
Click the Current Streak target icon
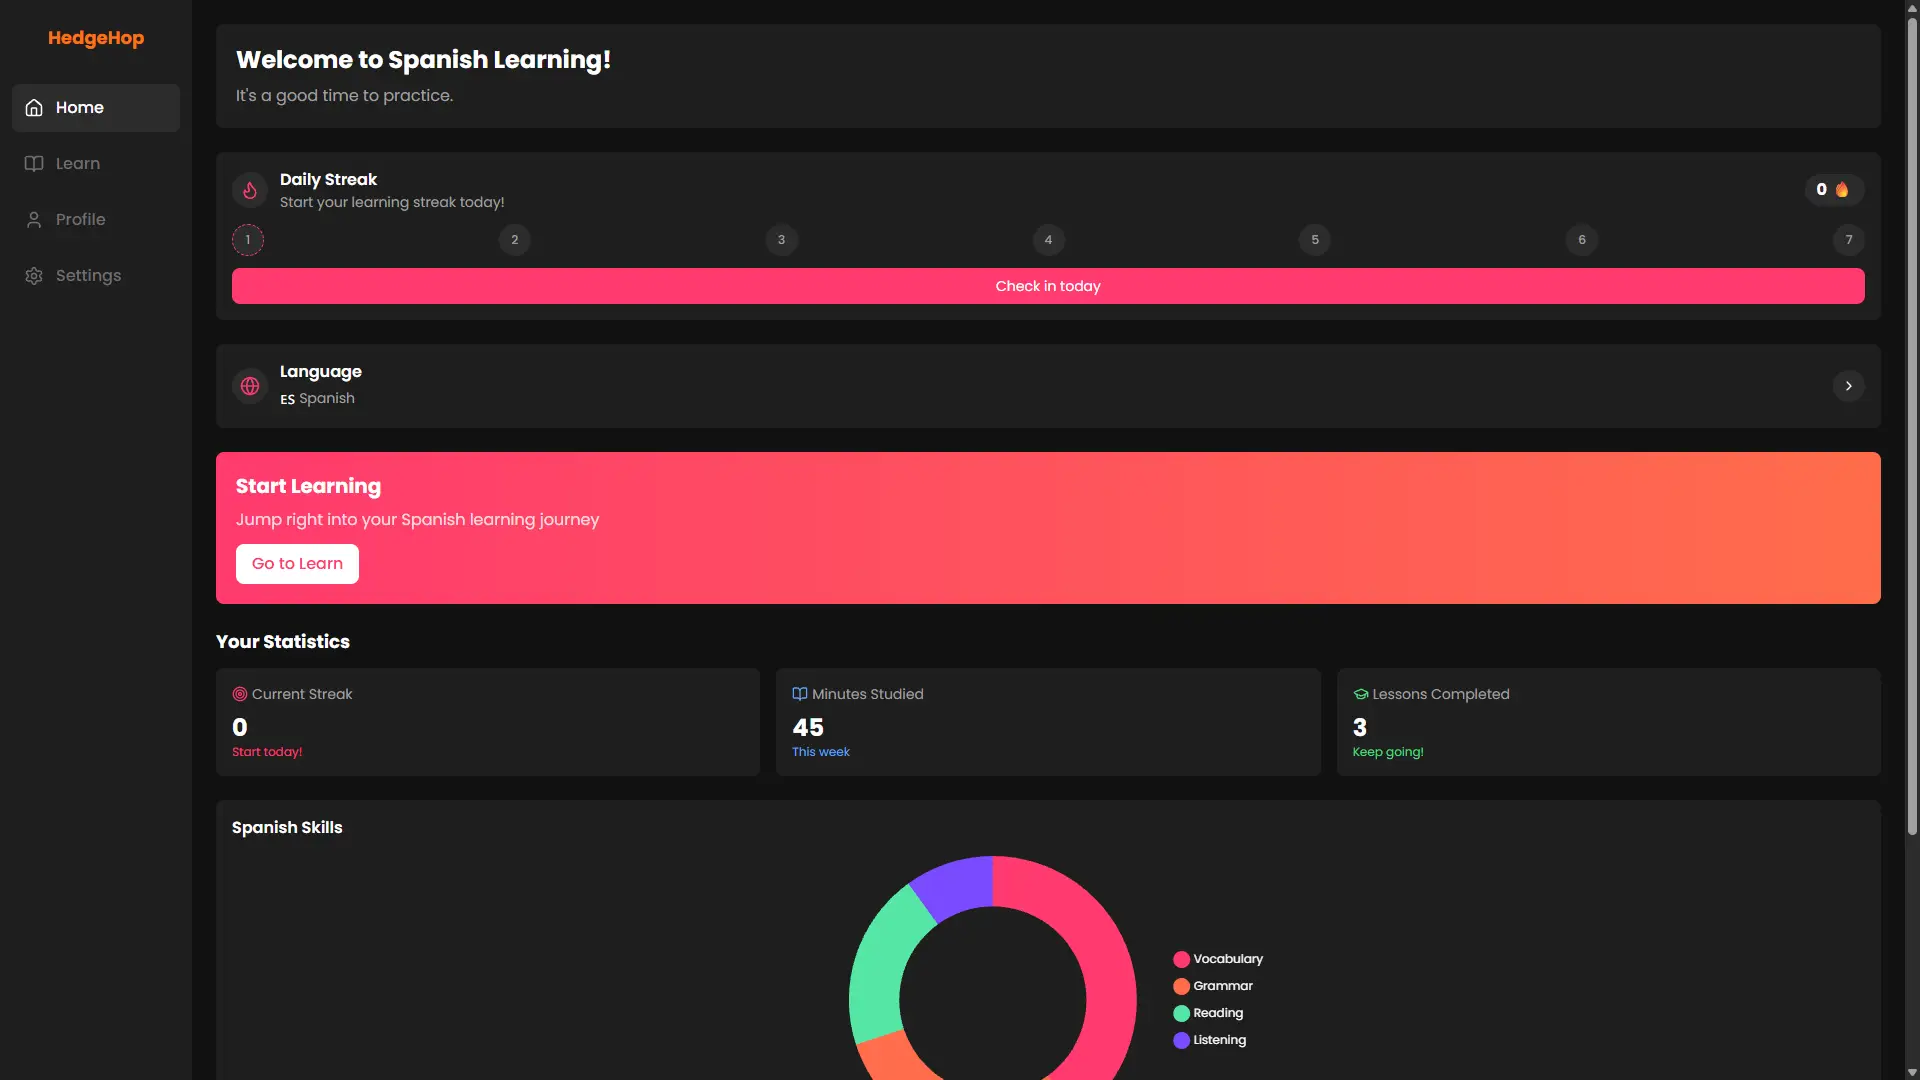[x=240, y=694]
